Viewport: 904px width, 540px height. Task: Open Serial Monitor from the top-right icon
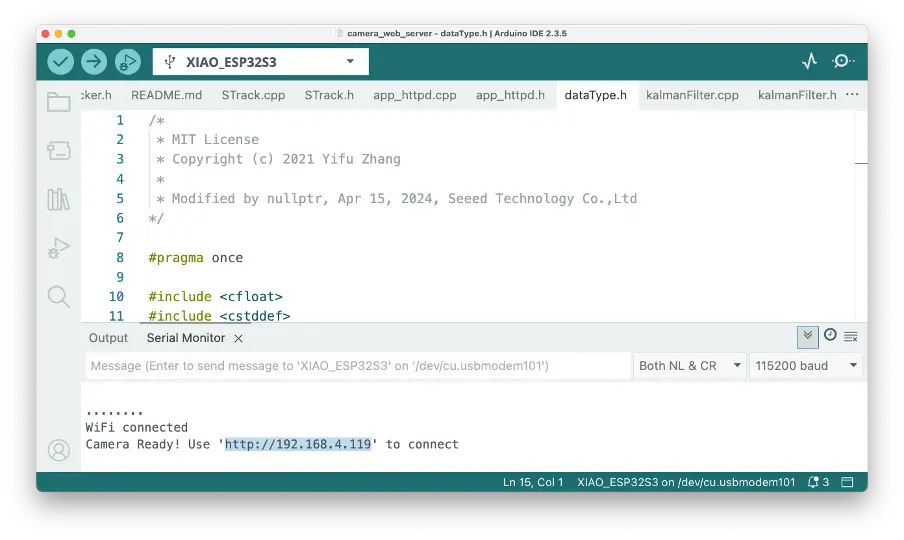click(842, 62)
